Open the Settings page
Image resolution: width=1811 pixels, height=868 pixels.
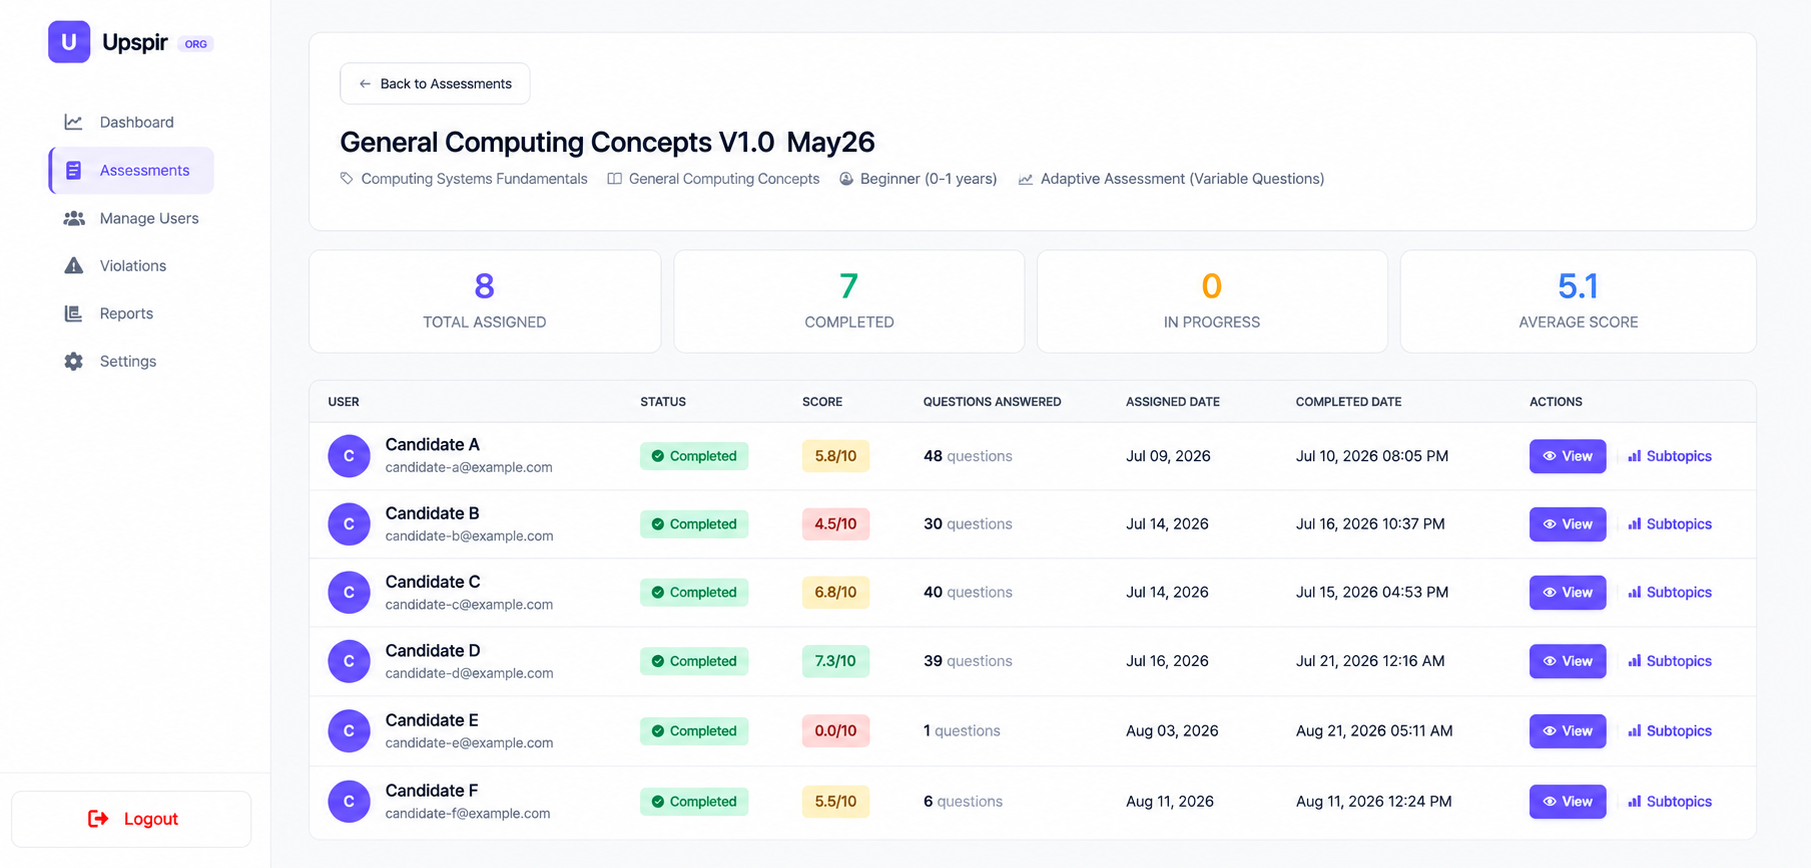pyautogui.click(x=131, y=361)
